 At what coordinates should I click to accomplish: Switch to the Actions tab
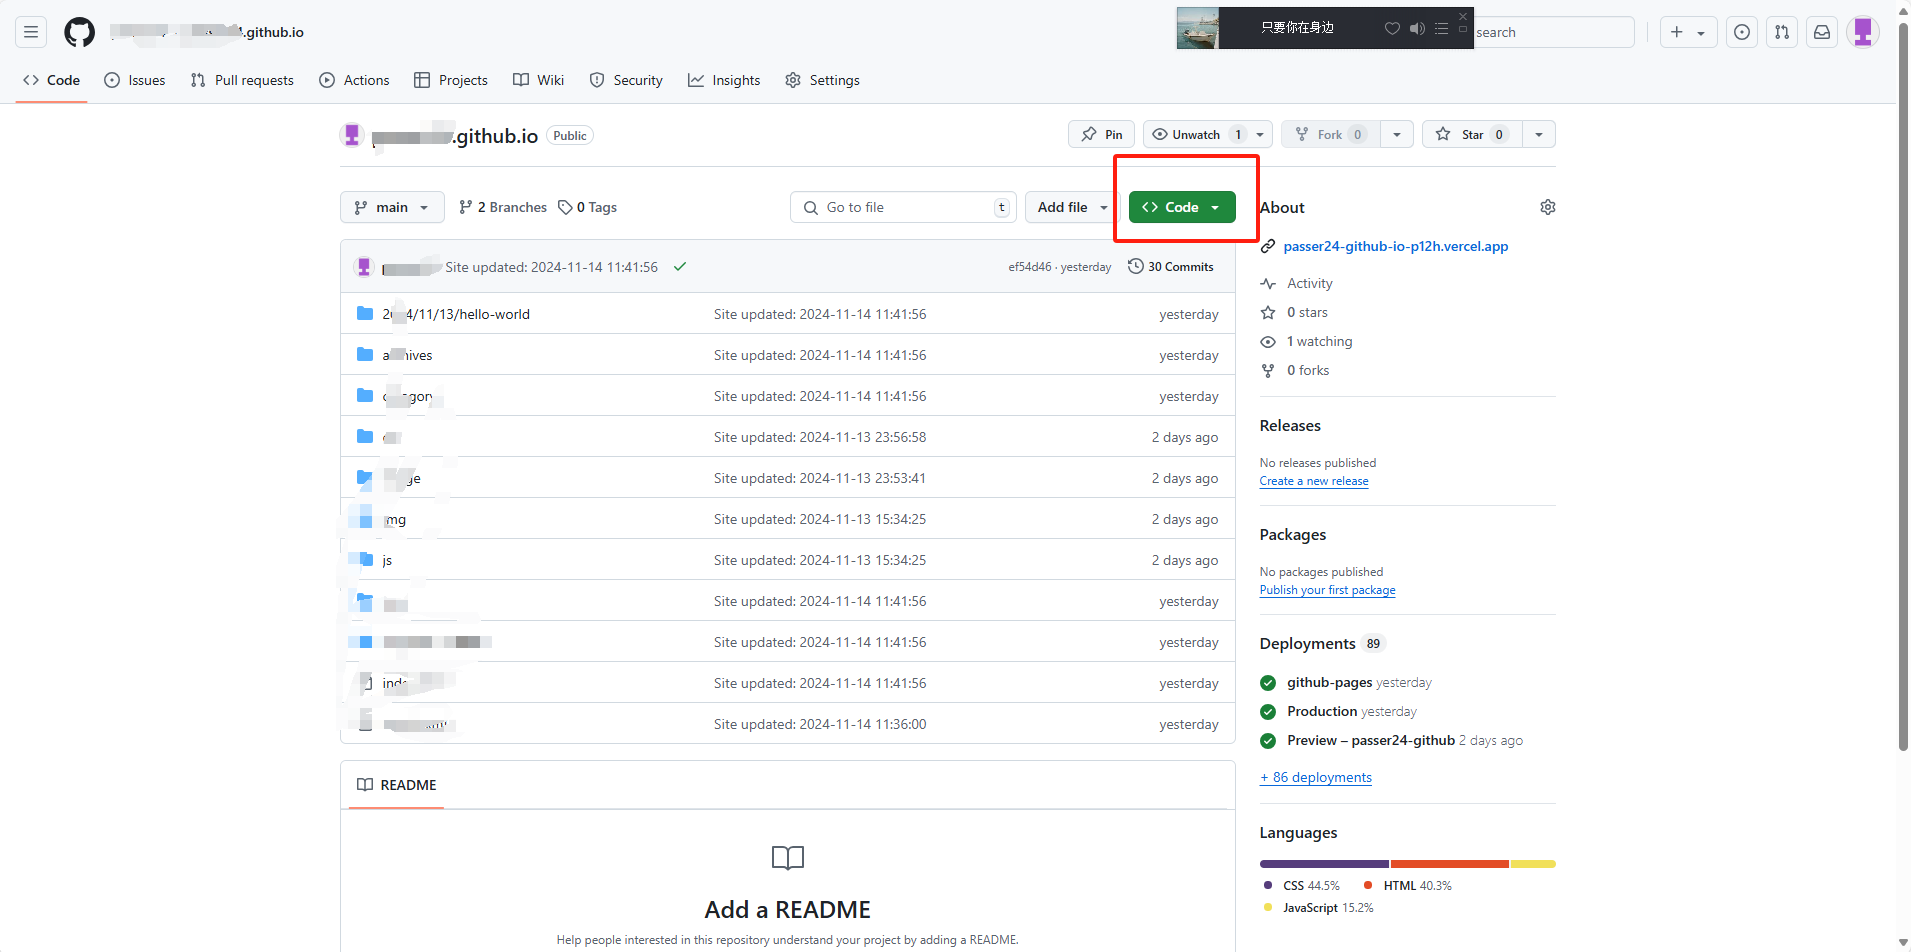(x=354, y=80)
